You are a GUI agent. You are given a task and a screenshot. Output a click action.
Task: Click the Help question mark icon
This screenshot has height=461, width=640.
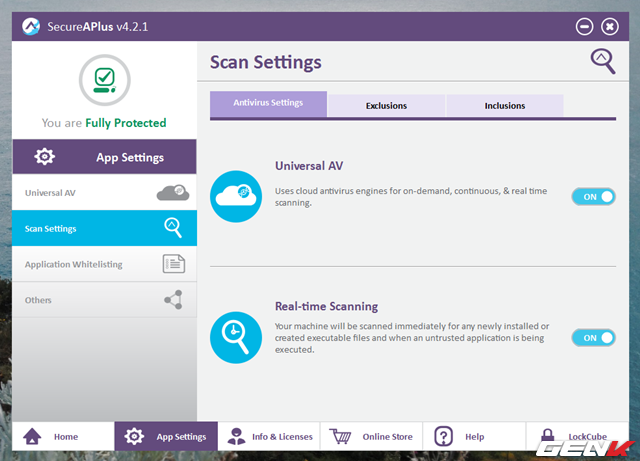click(444, 437)
